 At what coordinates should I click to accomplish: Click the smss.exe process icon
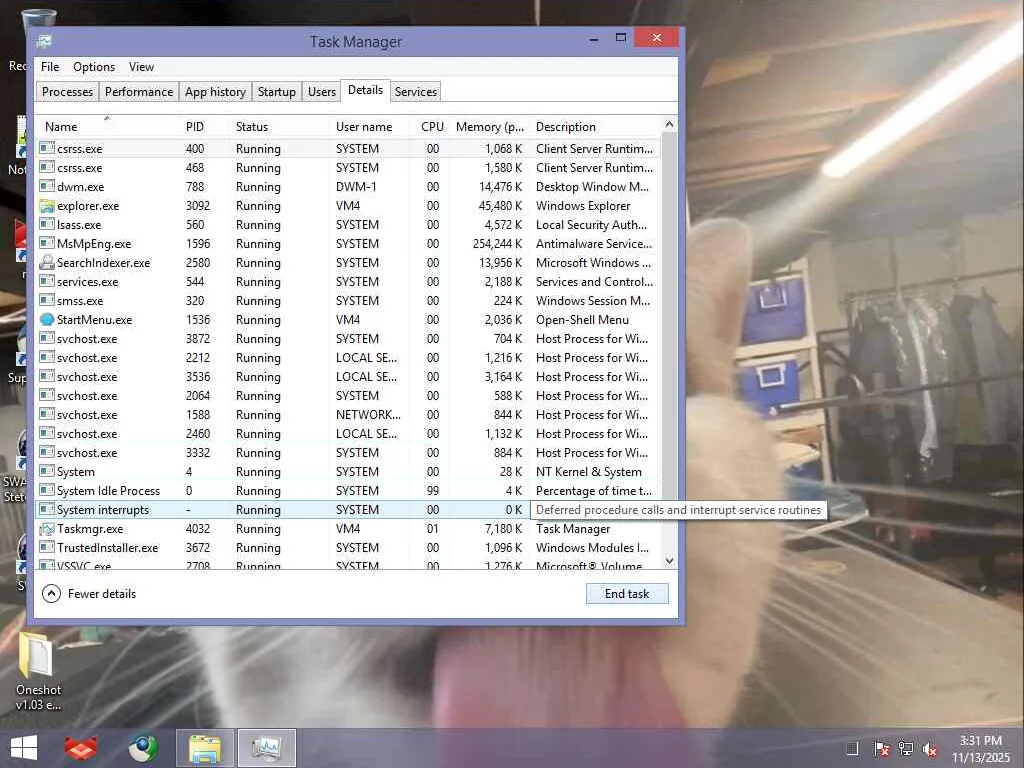click(x=46, y=300)
